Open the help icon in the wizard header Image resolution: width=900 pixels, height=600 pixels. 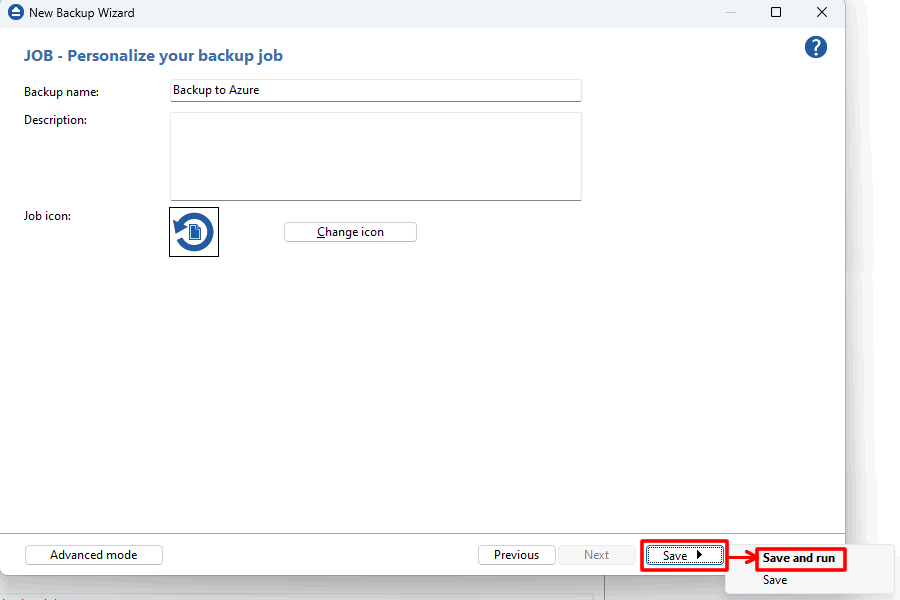click(x=816, y=47)
